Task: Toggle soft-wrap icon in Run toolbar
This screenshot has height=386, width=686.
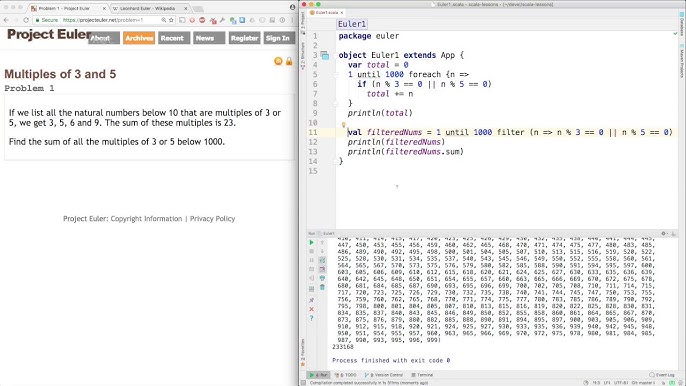Action: click(322, 260)
